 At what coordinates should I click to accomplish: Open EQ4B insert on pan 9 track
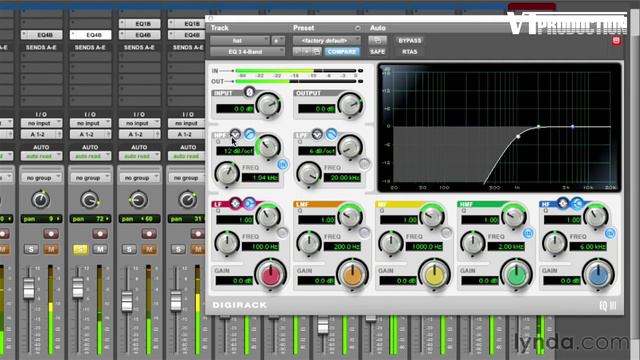pyautogui.click(x=42, y=35)
